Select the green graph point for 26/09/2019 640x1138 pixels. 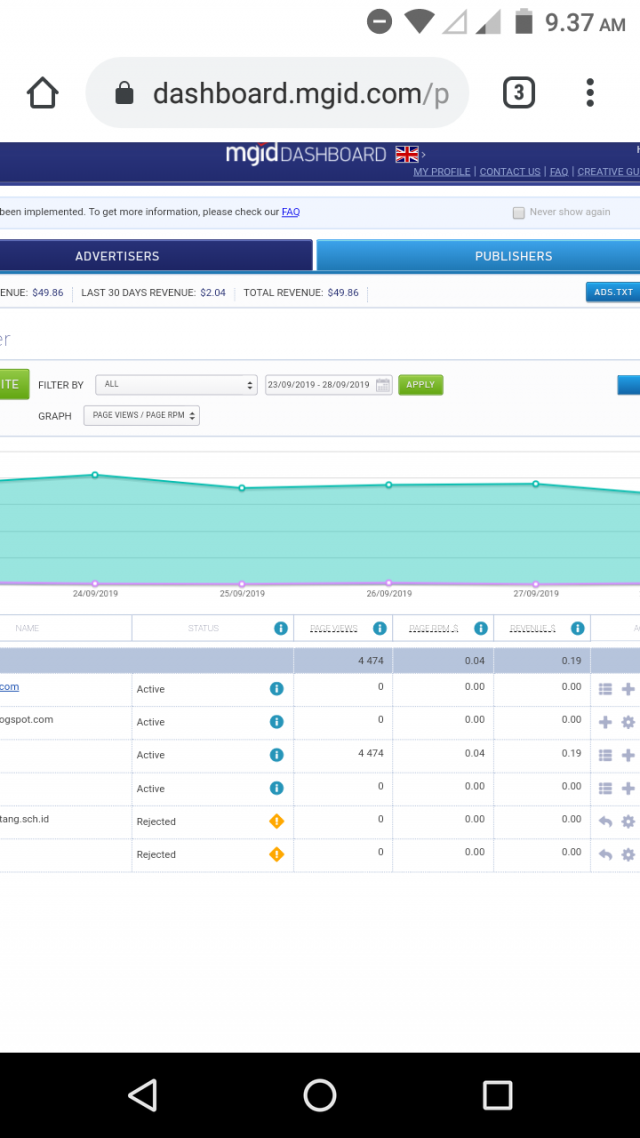(x=389, y=485)
